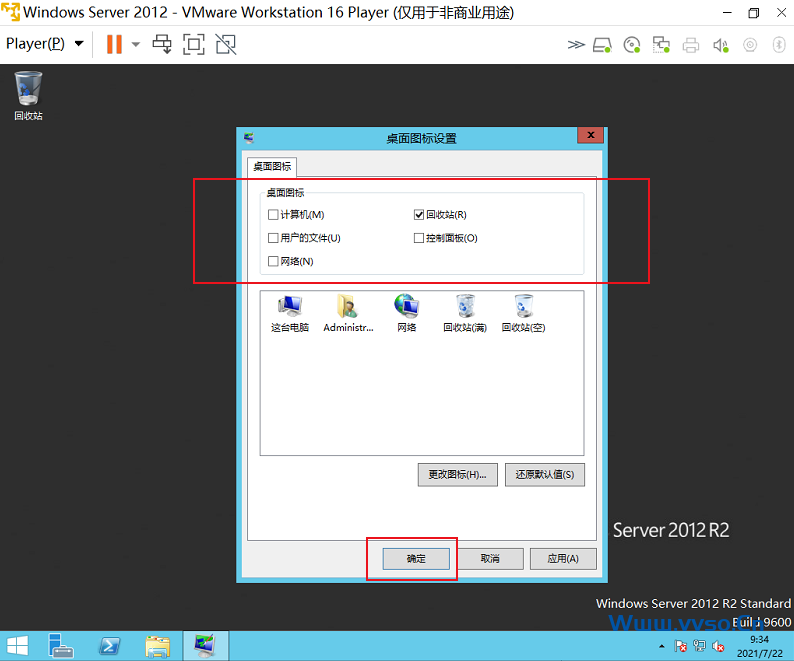Click the Send Ctrl+Alt+Del icon
The height and width of the screenshot is (661, 794).
pyautogui.click(x=161, y=44)
